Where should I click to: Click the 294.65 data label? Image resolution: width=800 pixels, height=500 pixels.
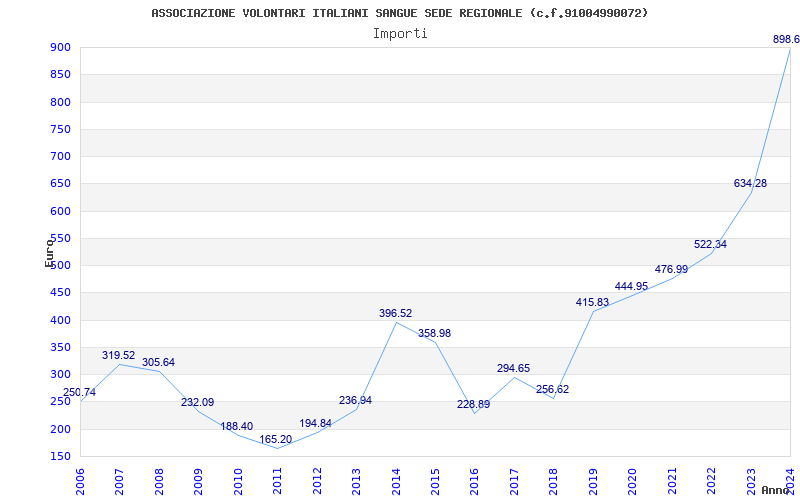(x=513, y=368)
